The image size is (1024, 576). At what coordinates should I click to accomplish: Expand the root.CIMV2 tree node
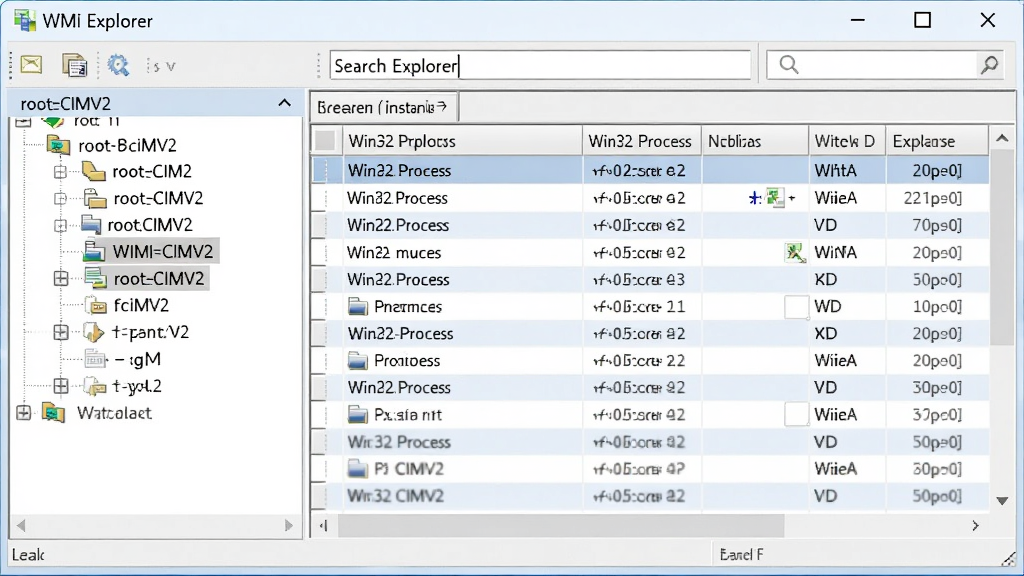pyautogui.click(x=60, y=225)
